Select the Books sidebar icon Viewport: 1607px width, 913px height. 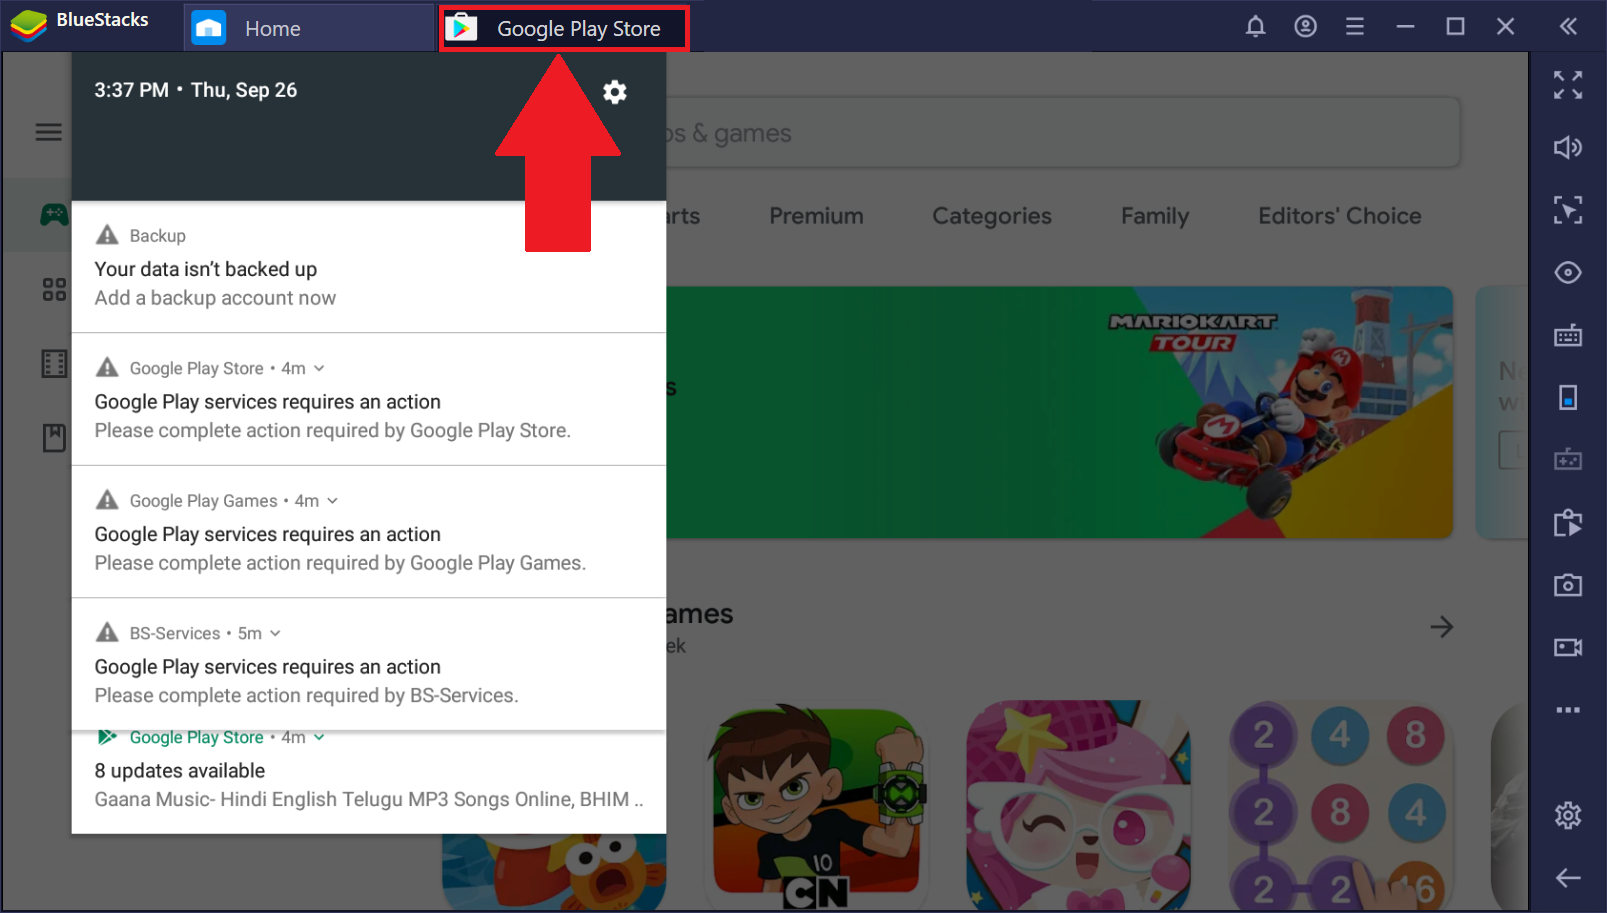point(54,438)
